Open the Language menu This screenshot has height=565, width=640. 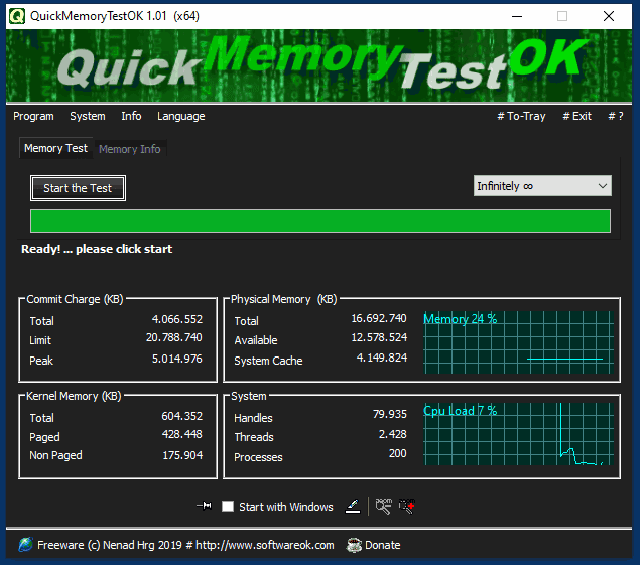click(181, 116)
